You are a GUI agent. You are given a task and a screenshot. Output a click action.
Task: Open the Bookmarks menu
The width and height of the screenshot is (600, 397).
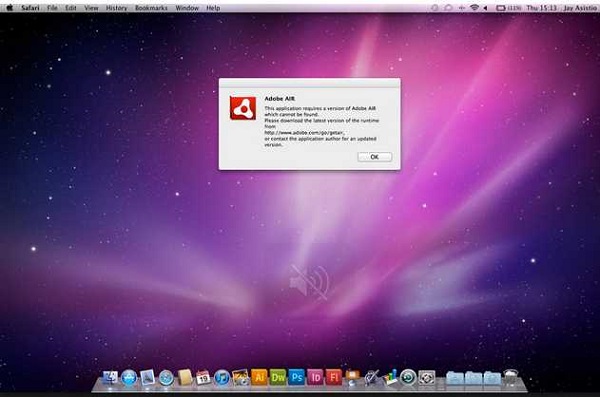tap(151, 8)
